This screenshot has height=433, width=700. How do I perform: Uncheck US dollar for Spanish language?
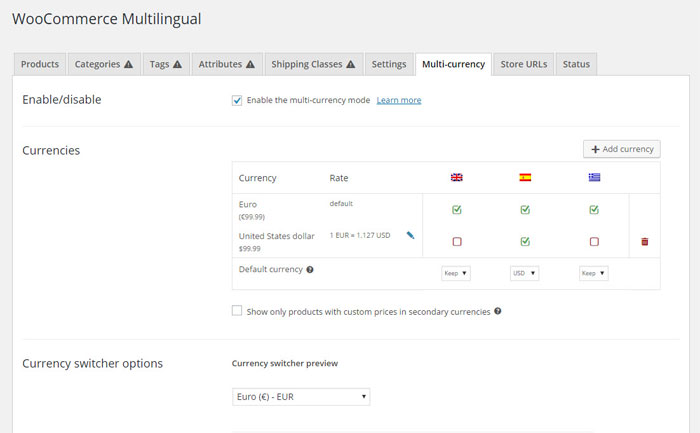coord(525,241)
